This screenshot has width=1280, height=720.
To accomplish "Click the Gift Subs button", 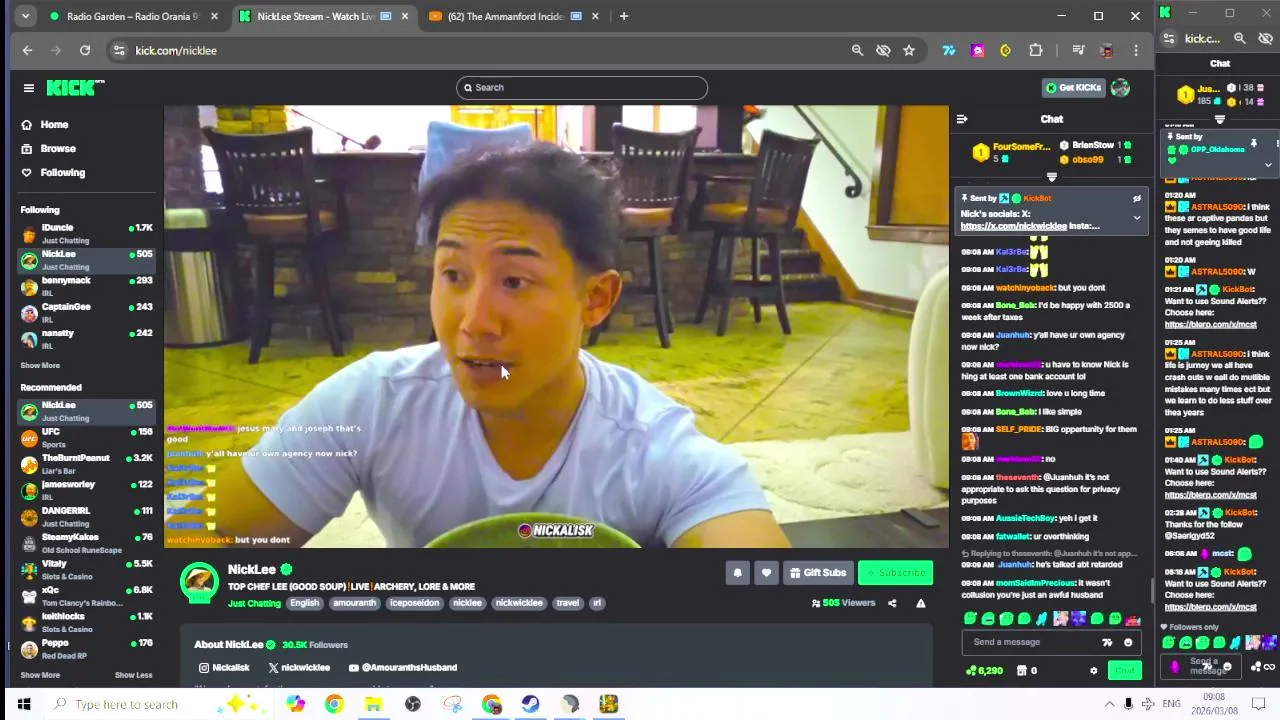I will tap(818, 573).
